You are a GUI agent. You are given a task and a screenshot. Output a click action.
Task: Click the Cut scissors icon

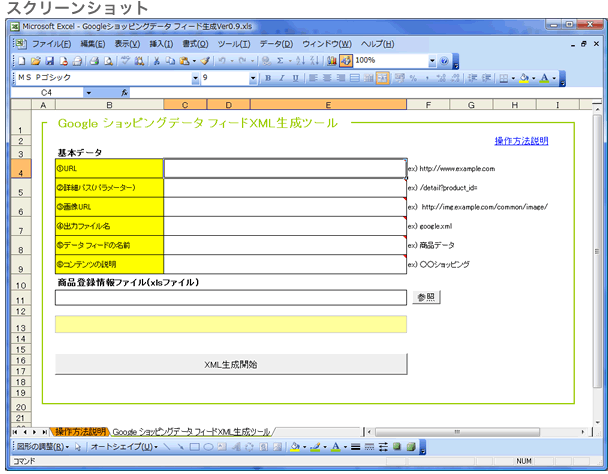tap(156, 61)
